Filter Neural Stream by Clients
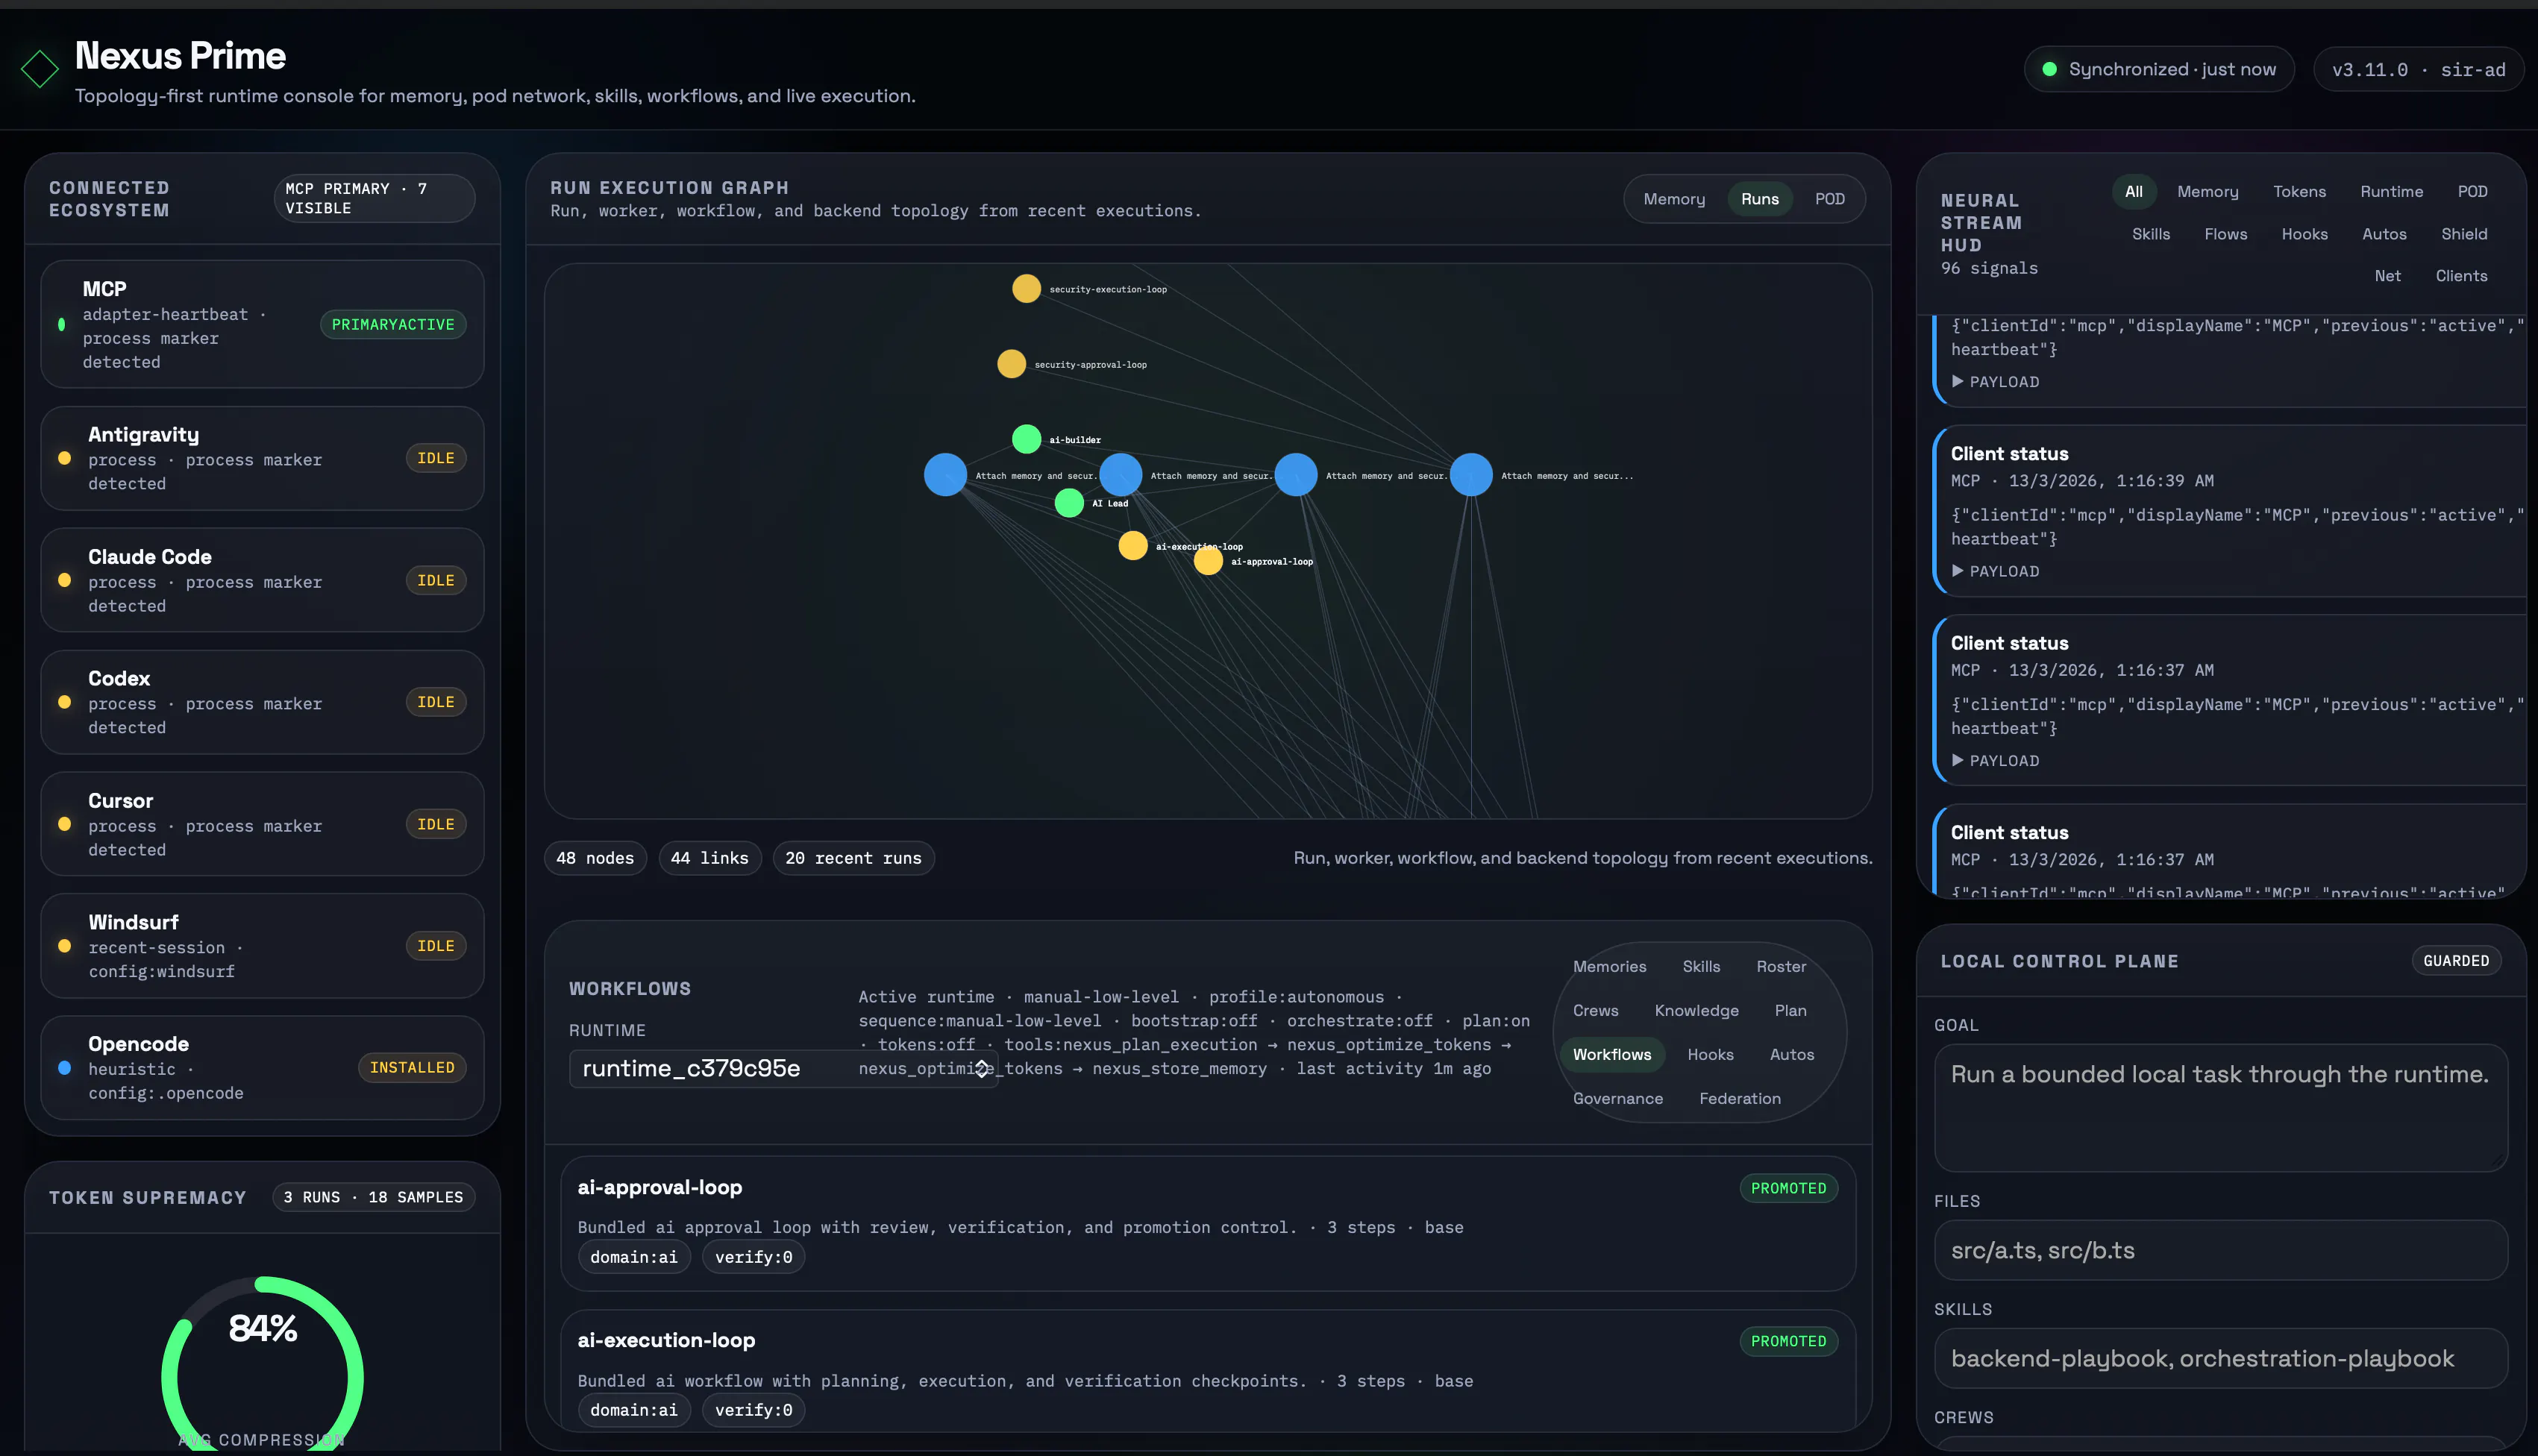2538x1456 pixels. click(x=2461, y=276)
